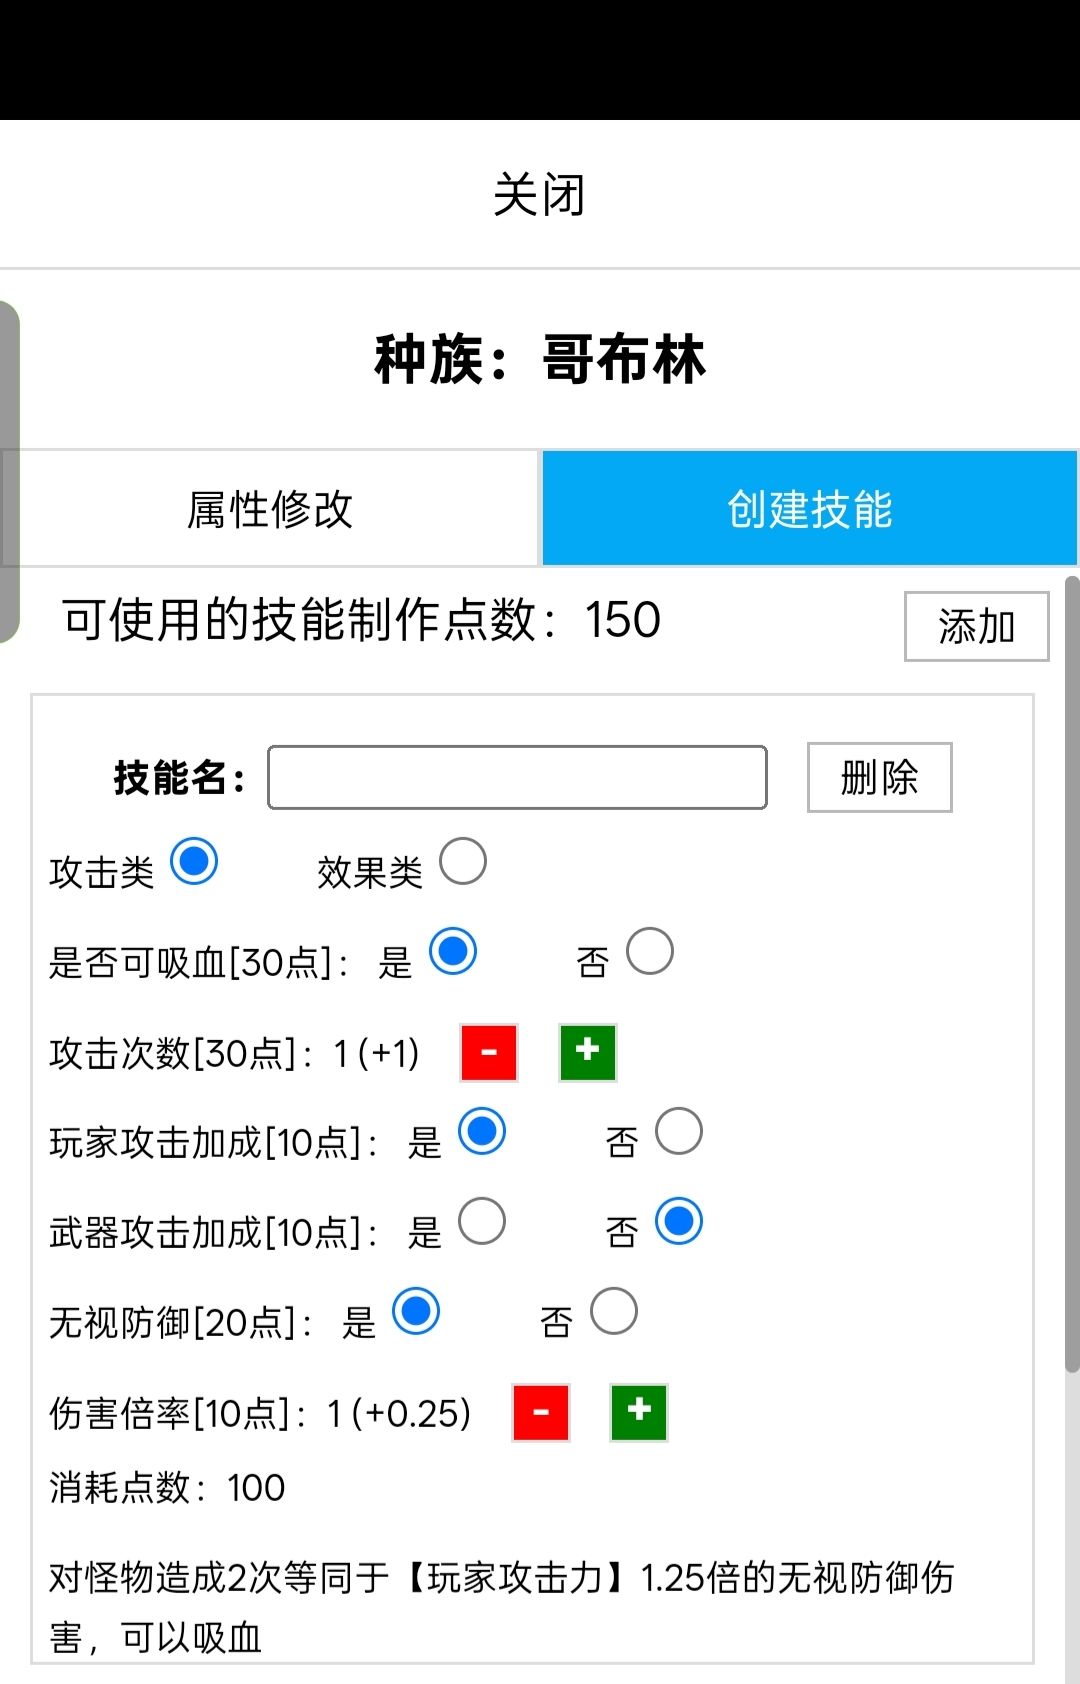This screenshot has height=1684, width=1080.
Task: Delete this skill with the 删除 button
Action: pos(878,777)
